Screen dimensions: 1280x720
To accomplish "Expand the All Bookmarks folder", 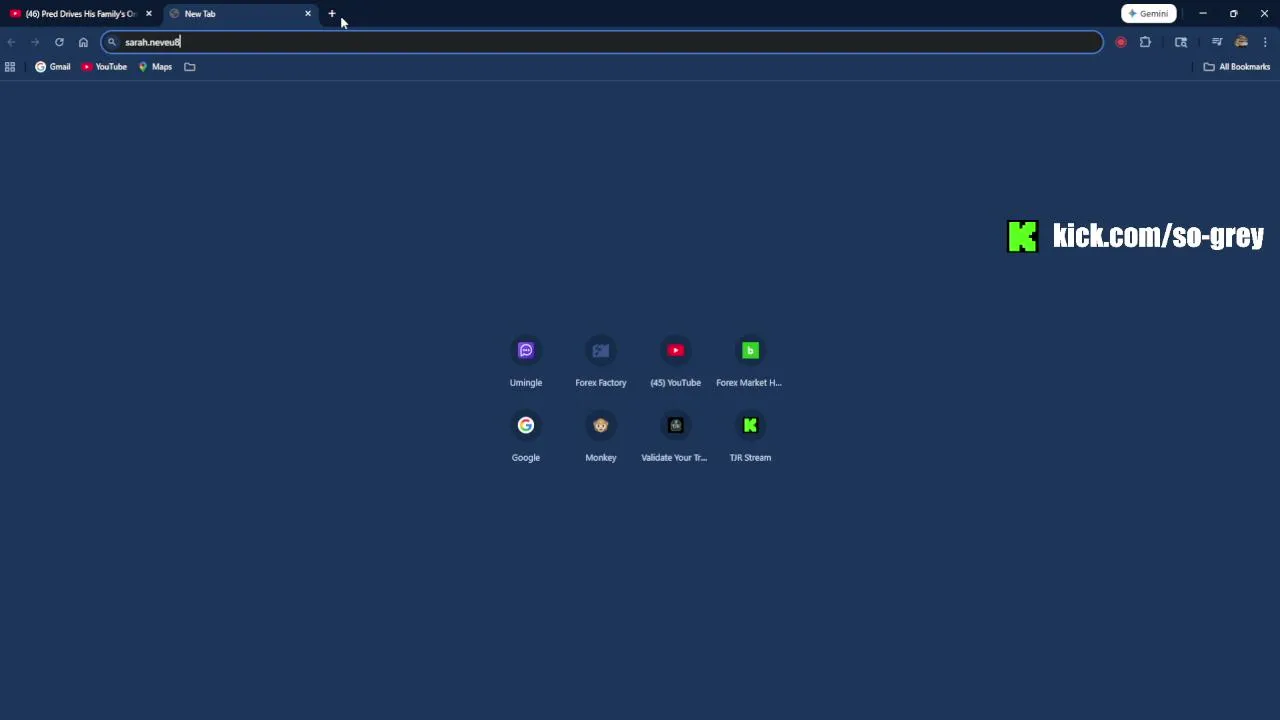I will (x=1237, y=67).
